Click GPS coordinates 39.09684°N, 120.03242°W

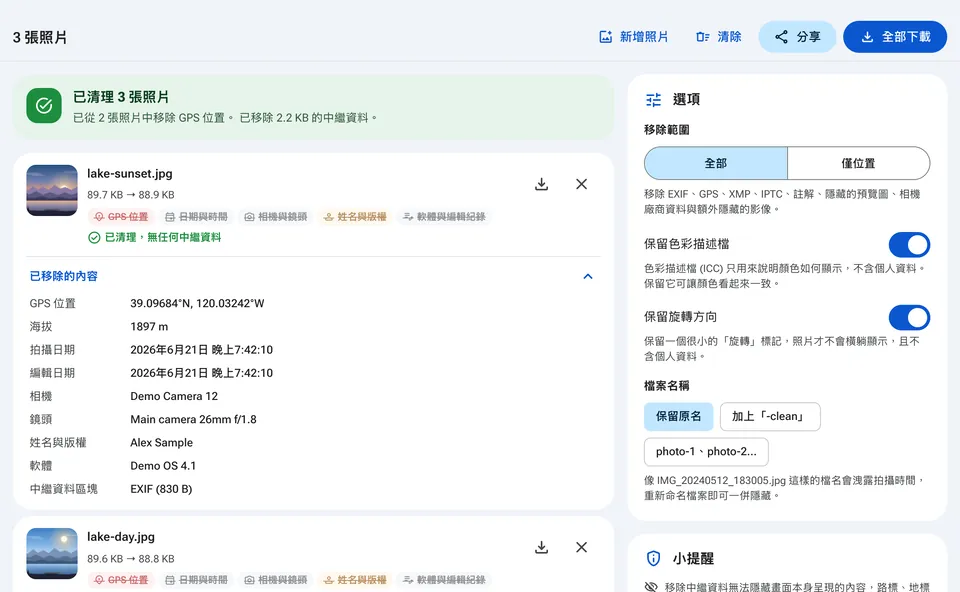pyautogui.click(x=197, y=304)
